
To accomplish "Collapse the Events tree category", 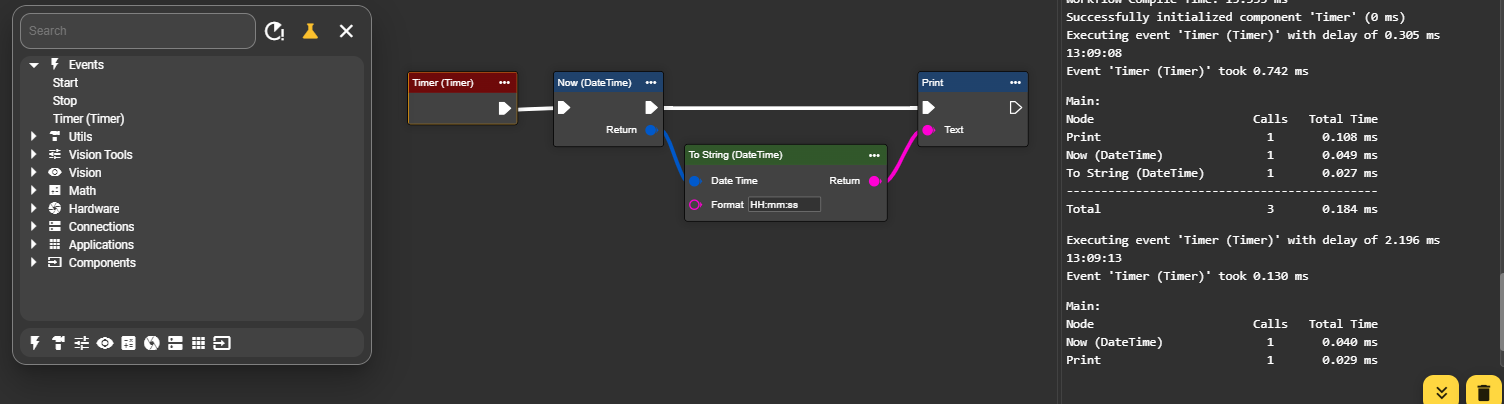I will [34, 65].
